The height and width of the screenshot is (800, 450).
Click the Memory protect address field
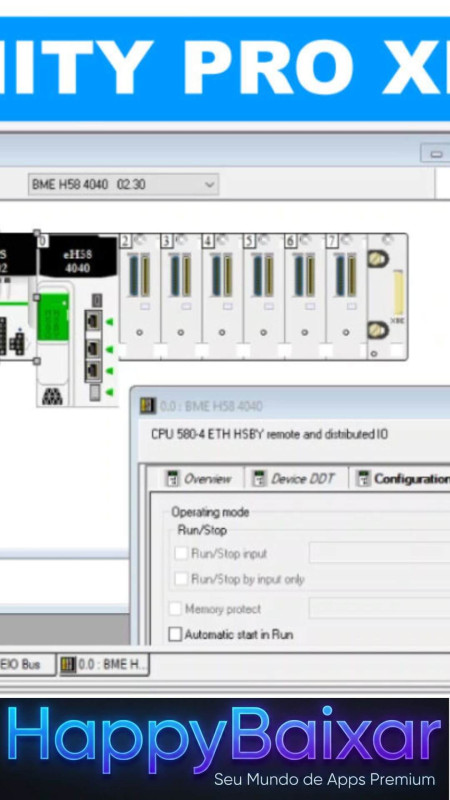380,608
